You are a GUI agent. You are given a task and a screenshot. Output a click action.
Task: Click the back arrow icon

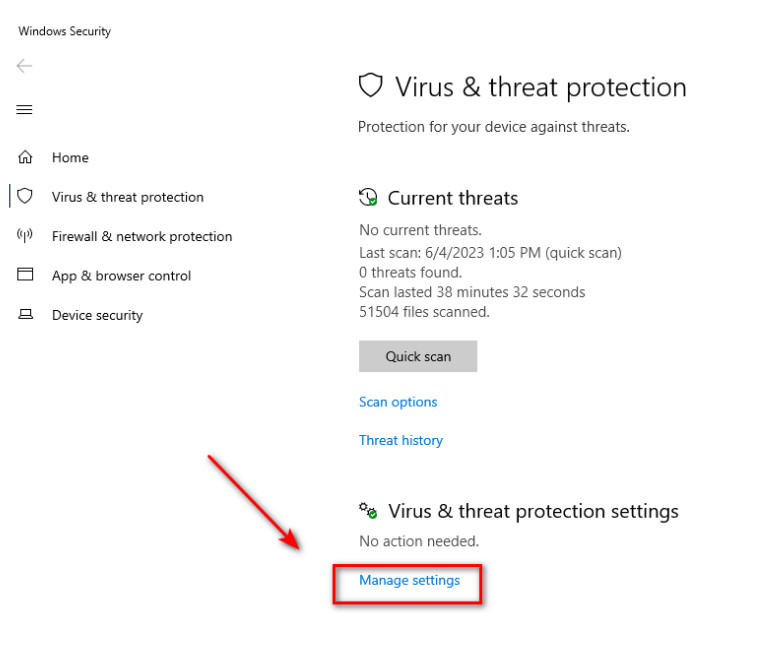pos(24,66)
